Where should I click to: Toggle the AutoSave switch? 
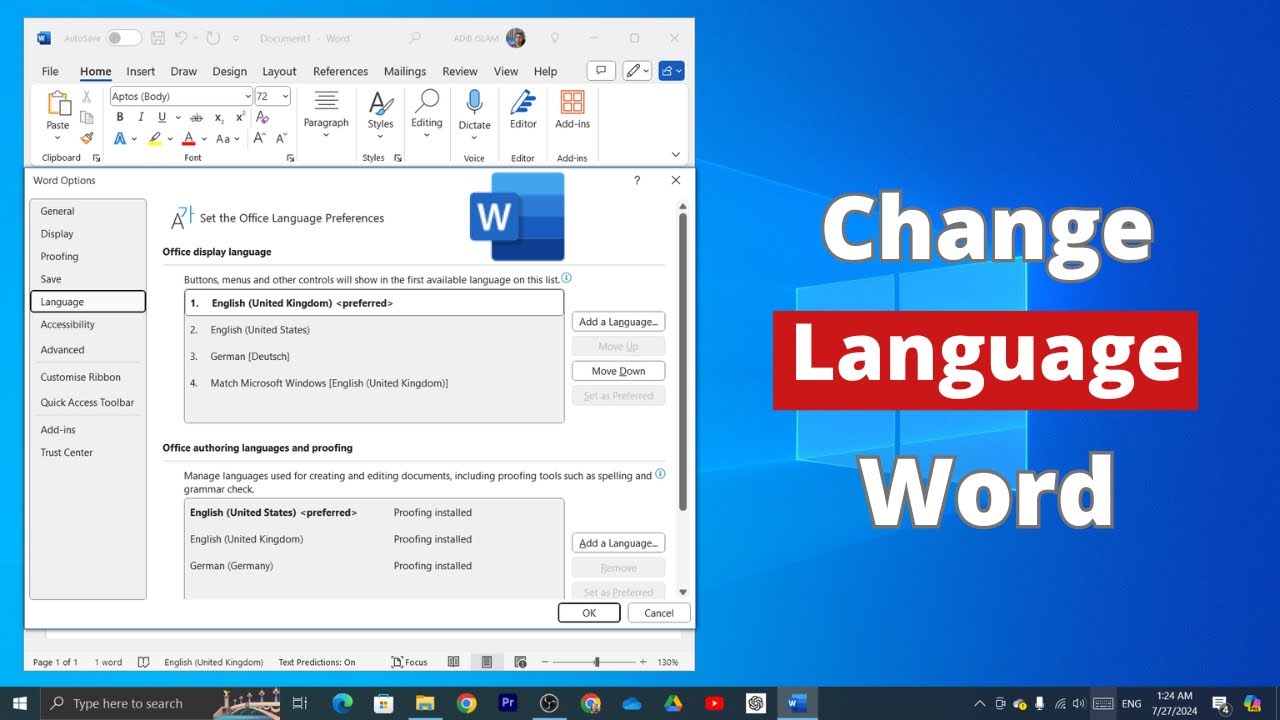click(x=124, y=38)
